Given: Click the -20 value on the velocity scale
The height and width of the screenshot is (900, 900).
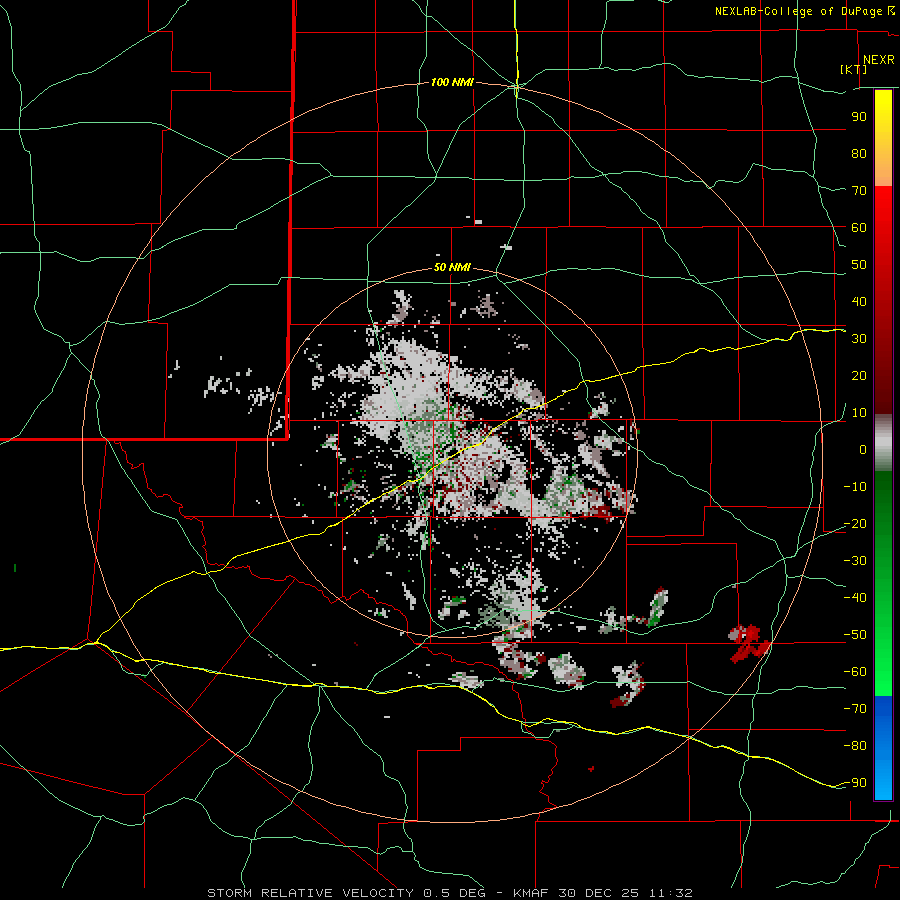Looking at the screenshot, I should 855,523.
